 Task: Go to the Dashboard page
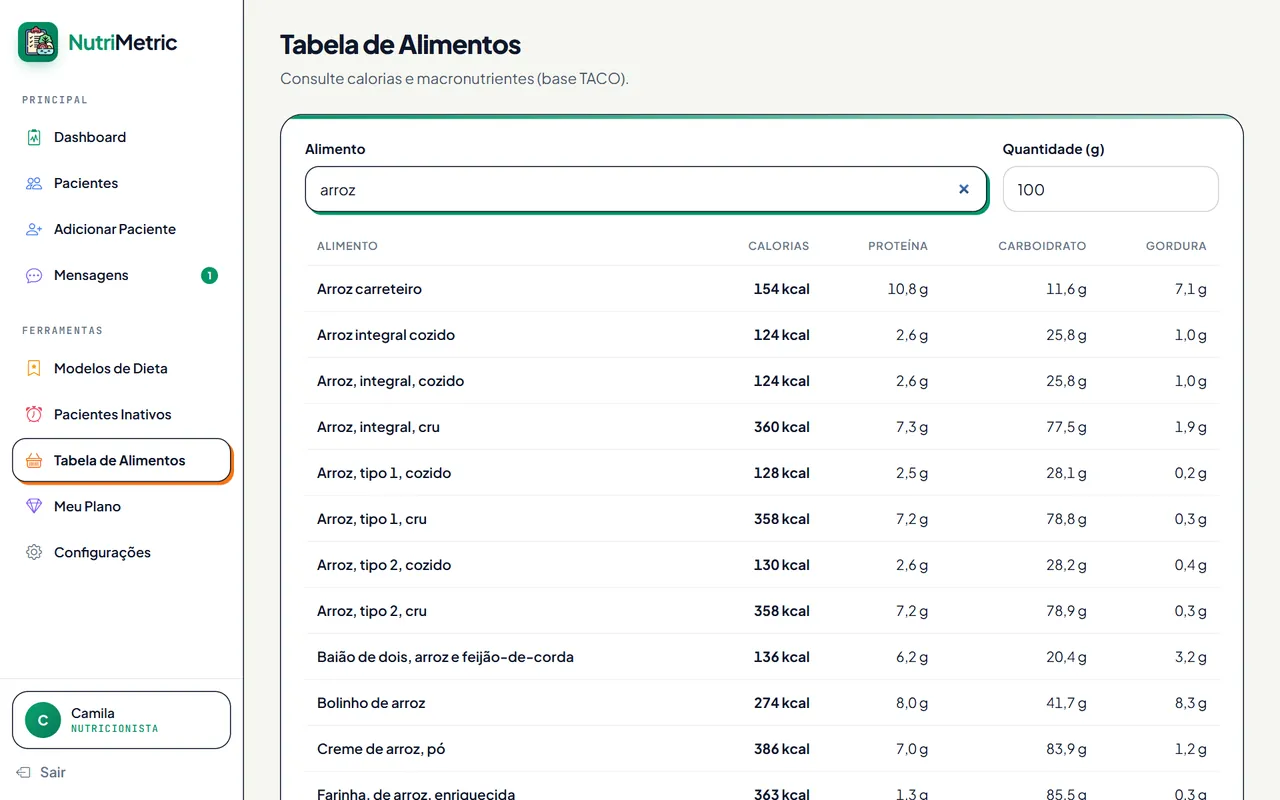[122, 137]
